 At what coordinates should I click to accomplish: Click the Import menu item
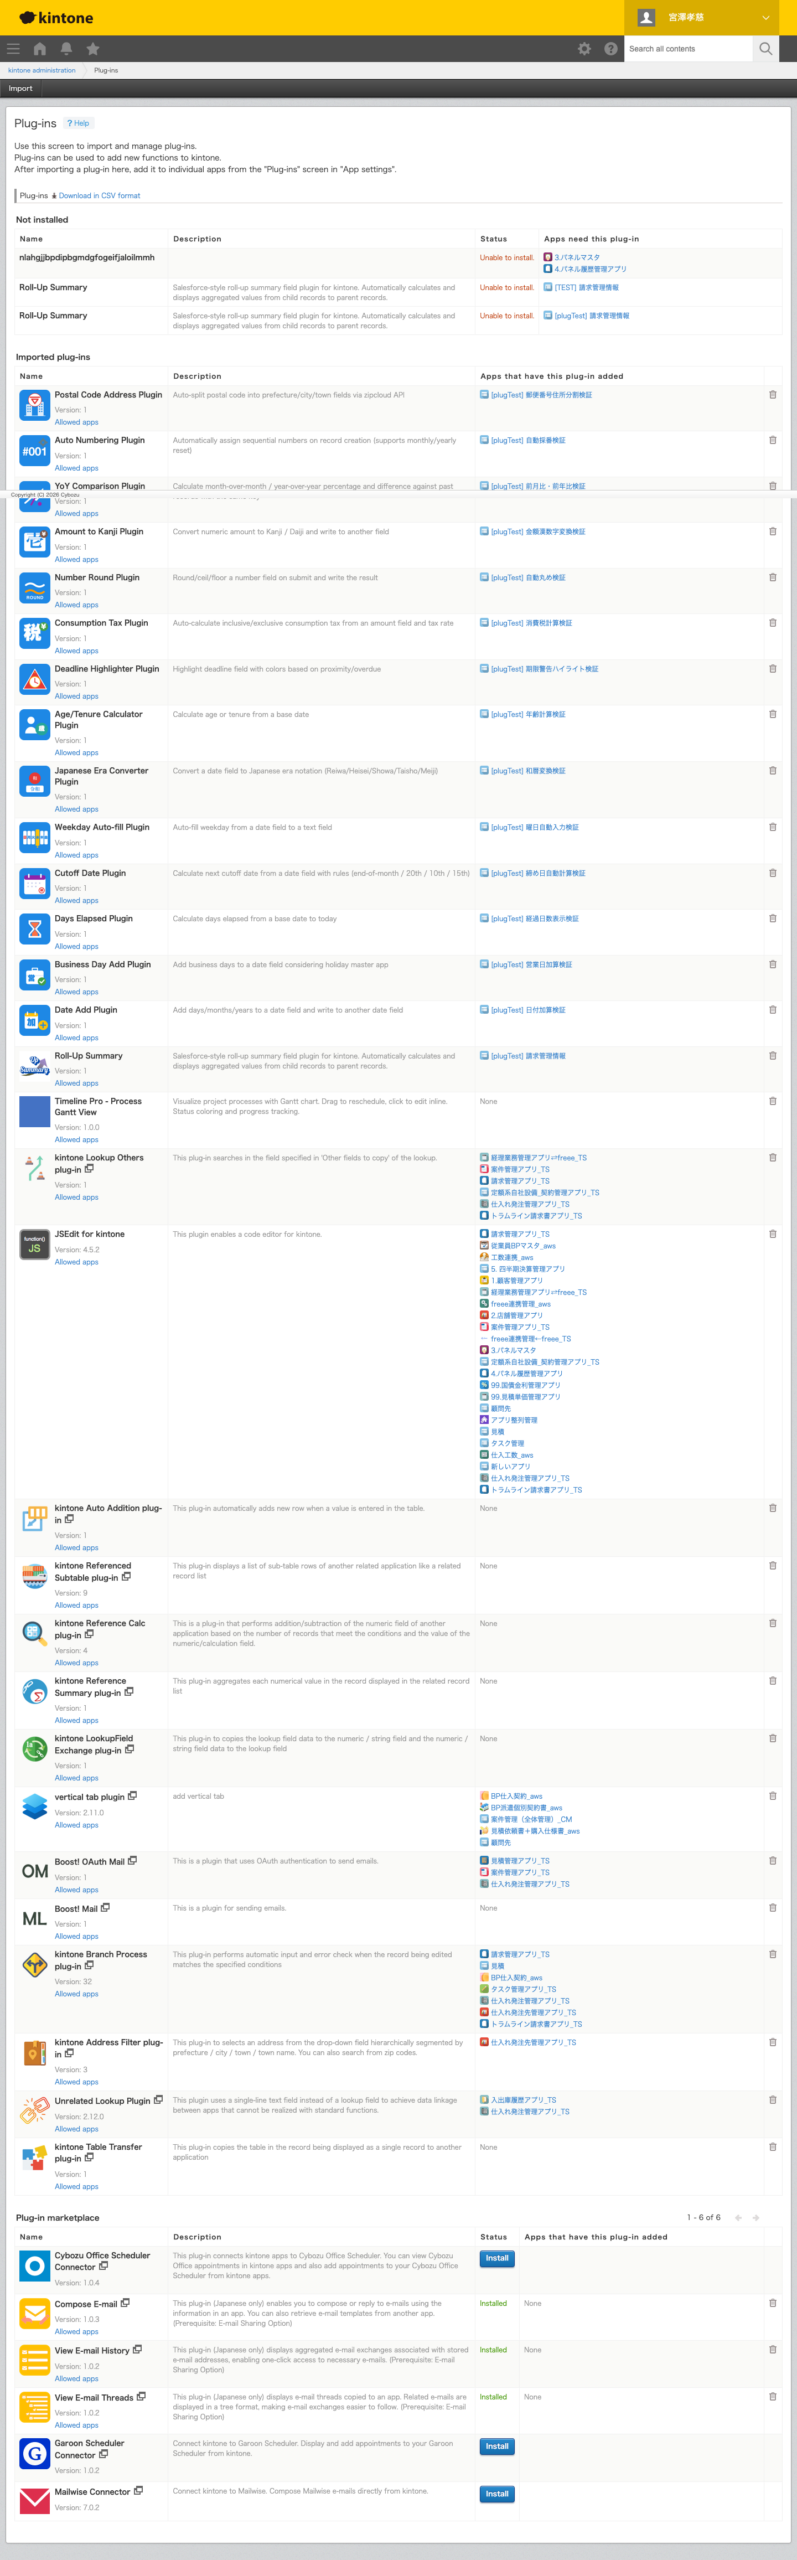tap(21, 88)
